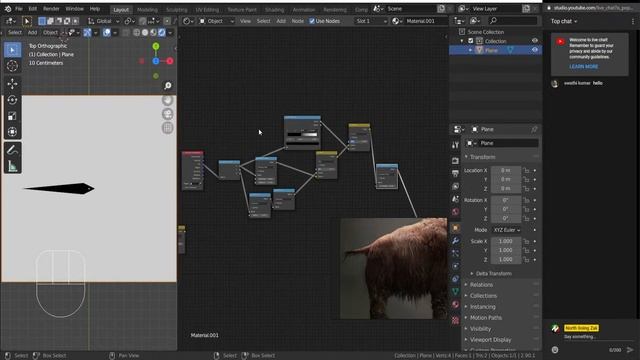Open the Material properties tab

point(456,304)
